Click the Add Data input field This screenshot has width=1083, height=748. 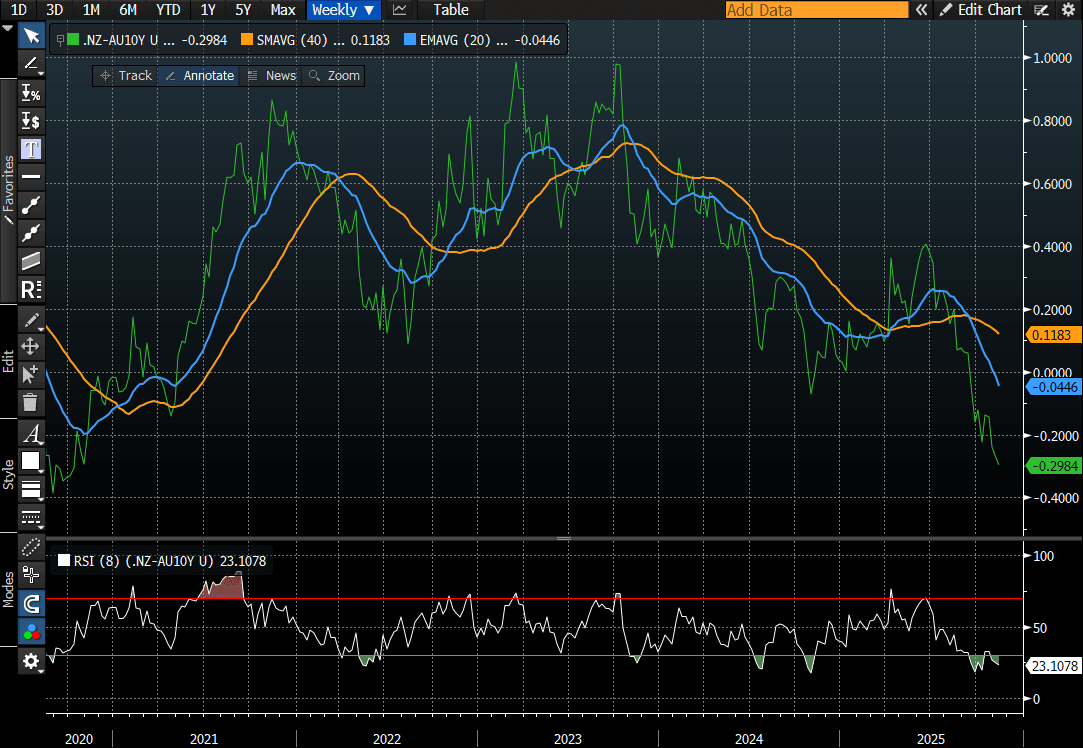click(x=816, y=10)
